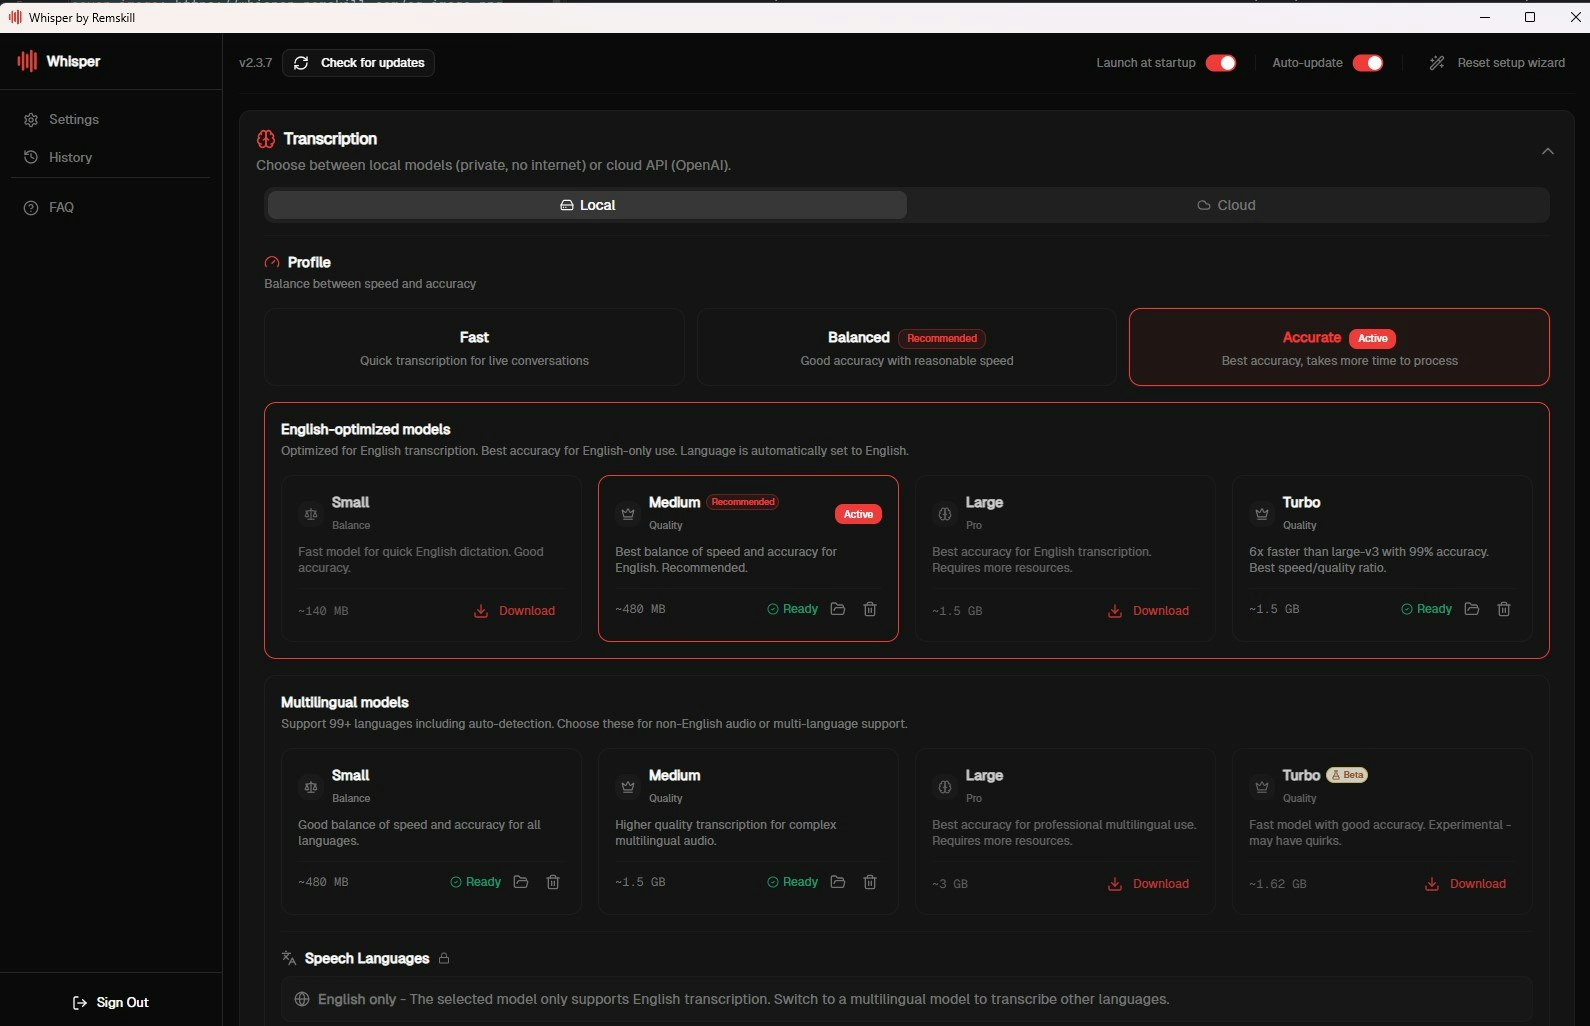Select the English Turbo model card
The height and width of the screenshot is (1026, 1590).
tap(1382, 558)
